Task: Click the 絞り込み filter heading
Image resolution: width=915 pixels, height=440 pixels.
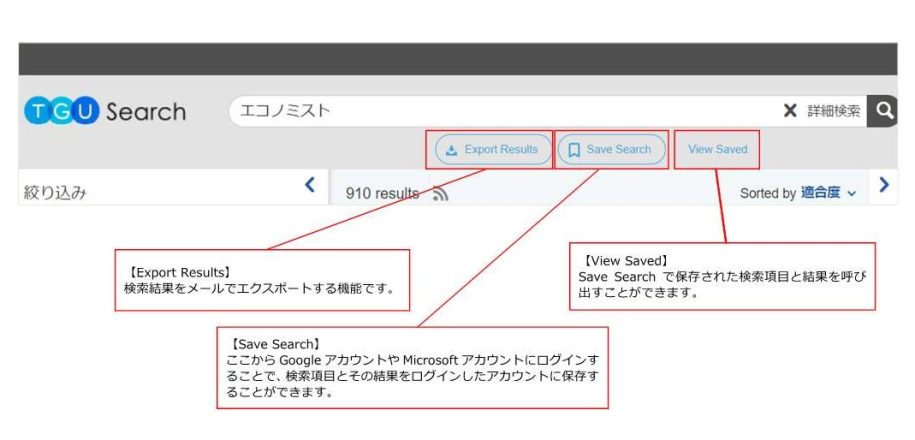Action: click(55, 193)
